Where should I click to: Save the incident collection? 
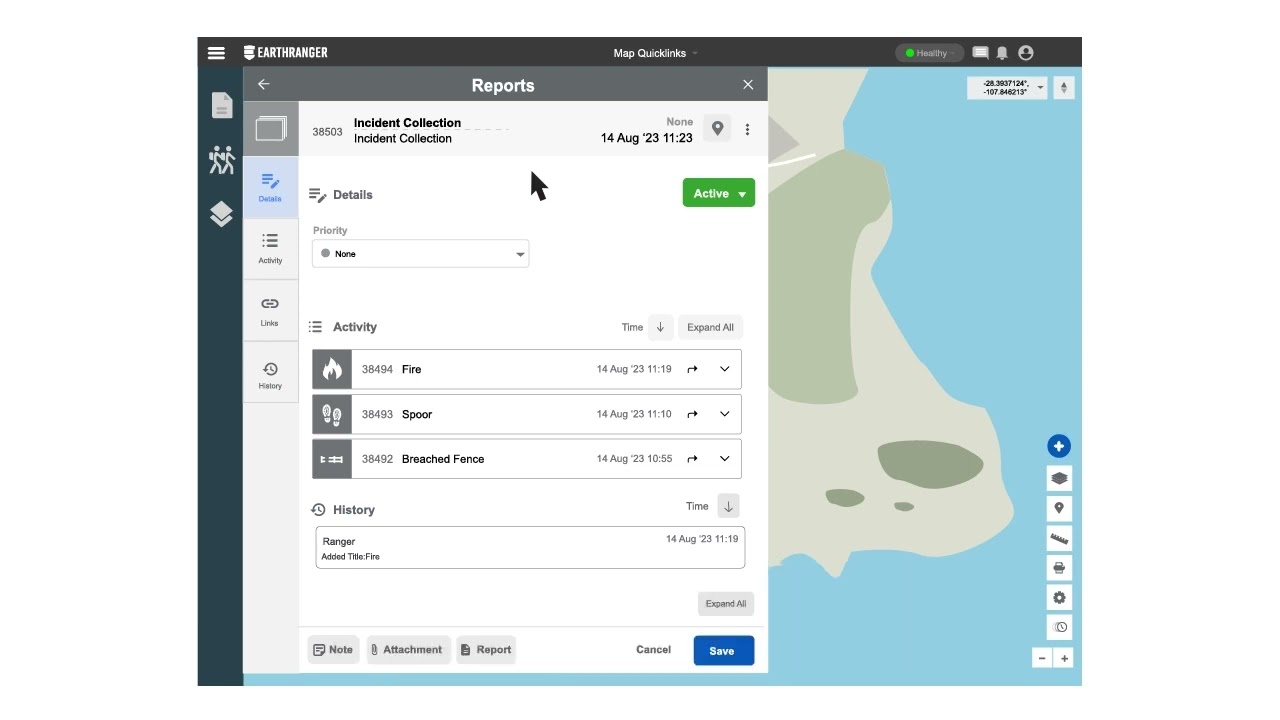tap(724, 651)
